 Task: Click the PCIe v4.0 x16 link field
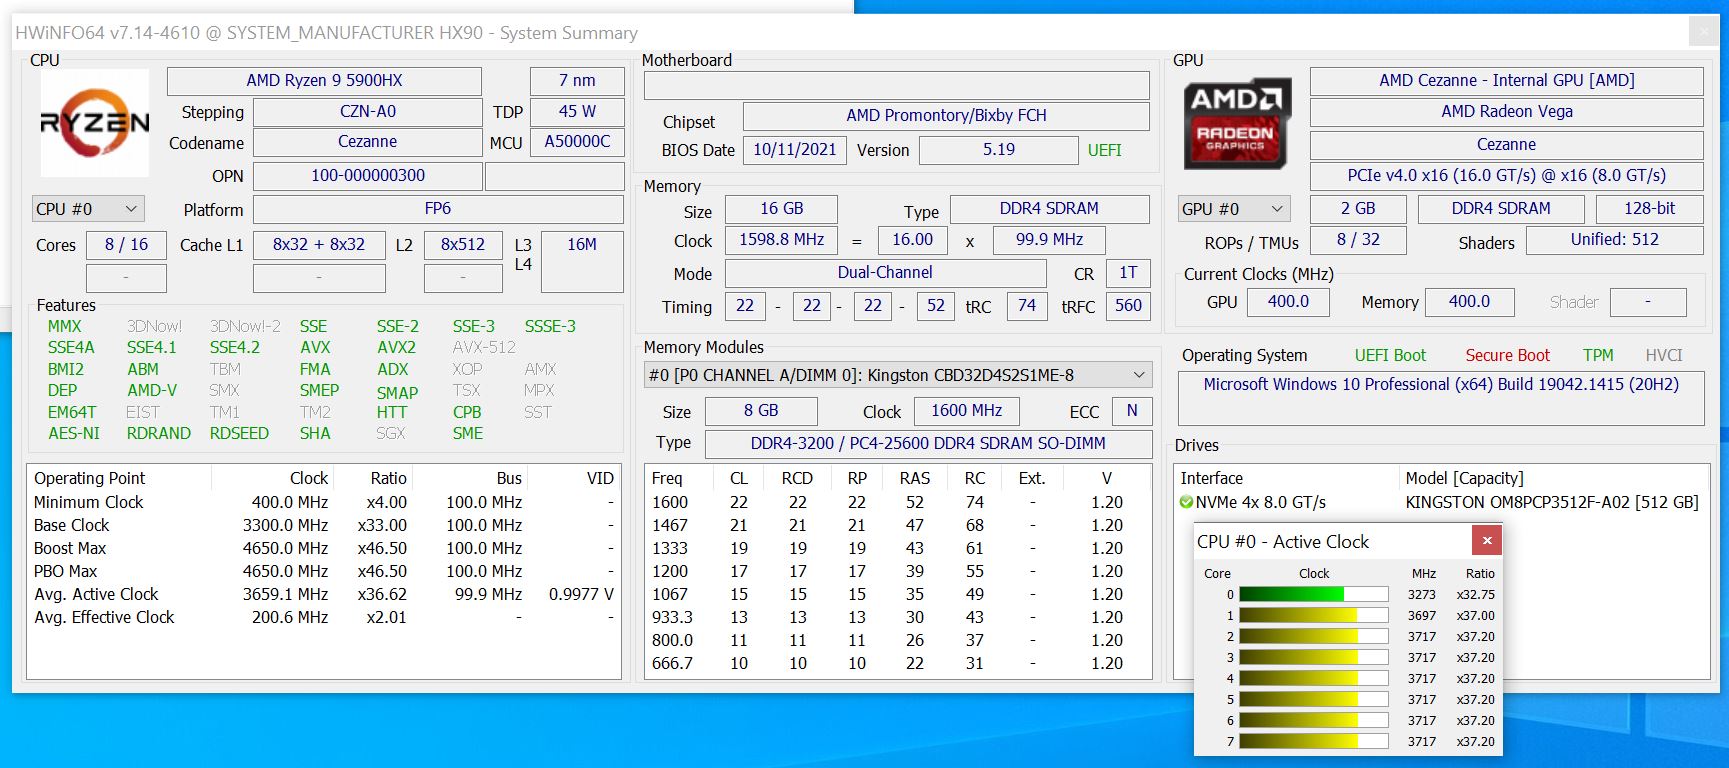(x=1506, y=176)
